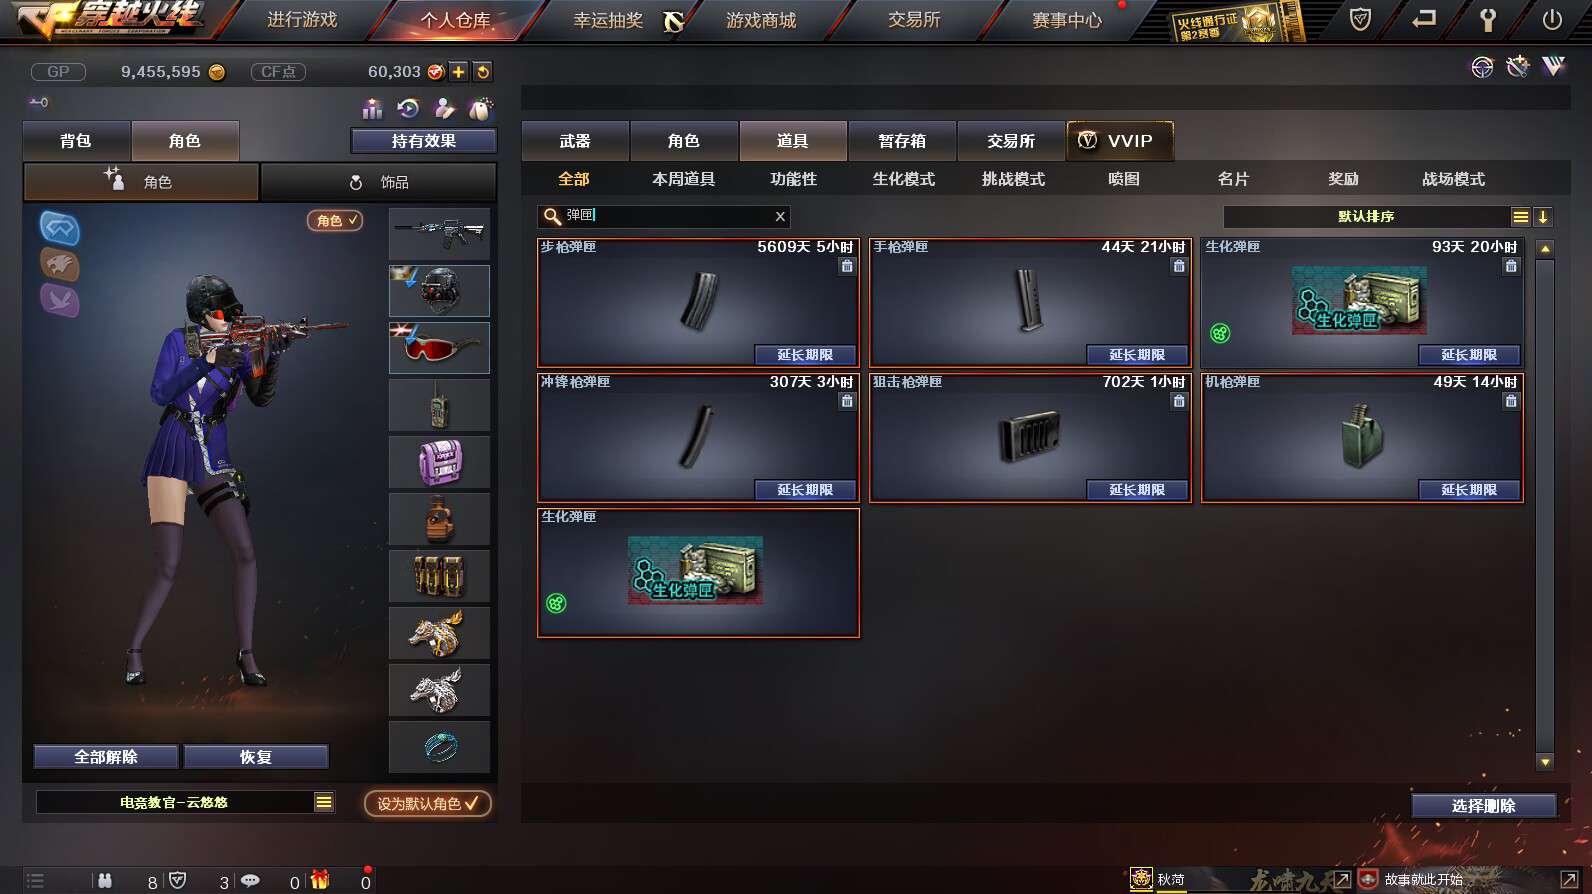Toggle sort order down arrow
1592x894 pixels.
(x=1543, y=217)
